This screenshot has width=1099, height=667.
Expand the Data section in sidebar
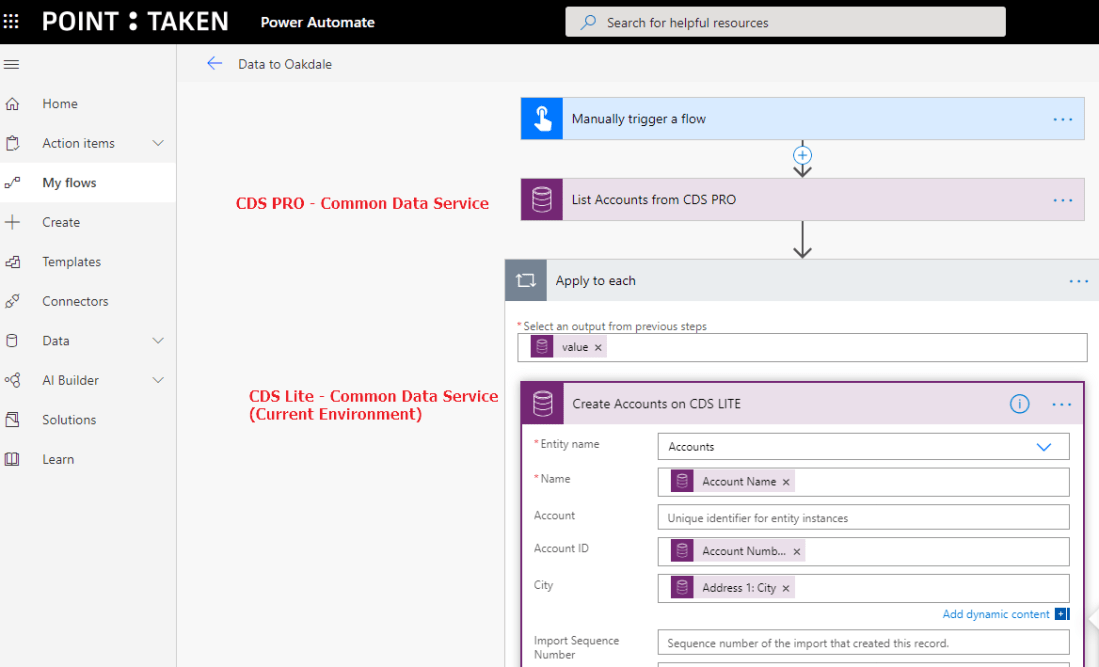[x=157, y=341]
